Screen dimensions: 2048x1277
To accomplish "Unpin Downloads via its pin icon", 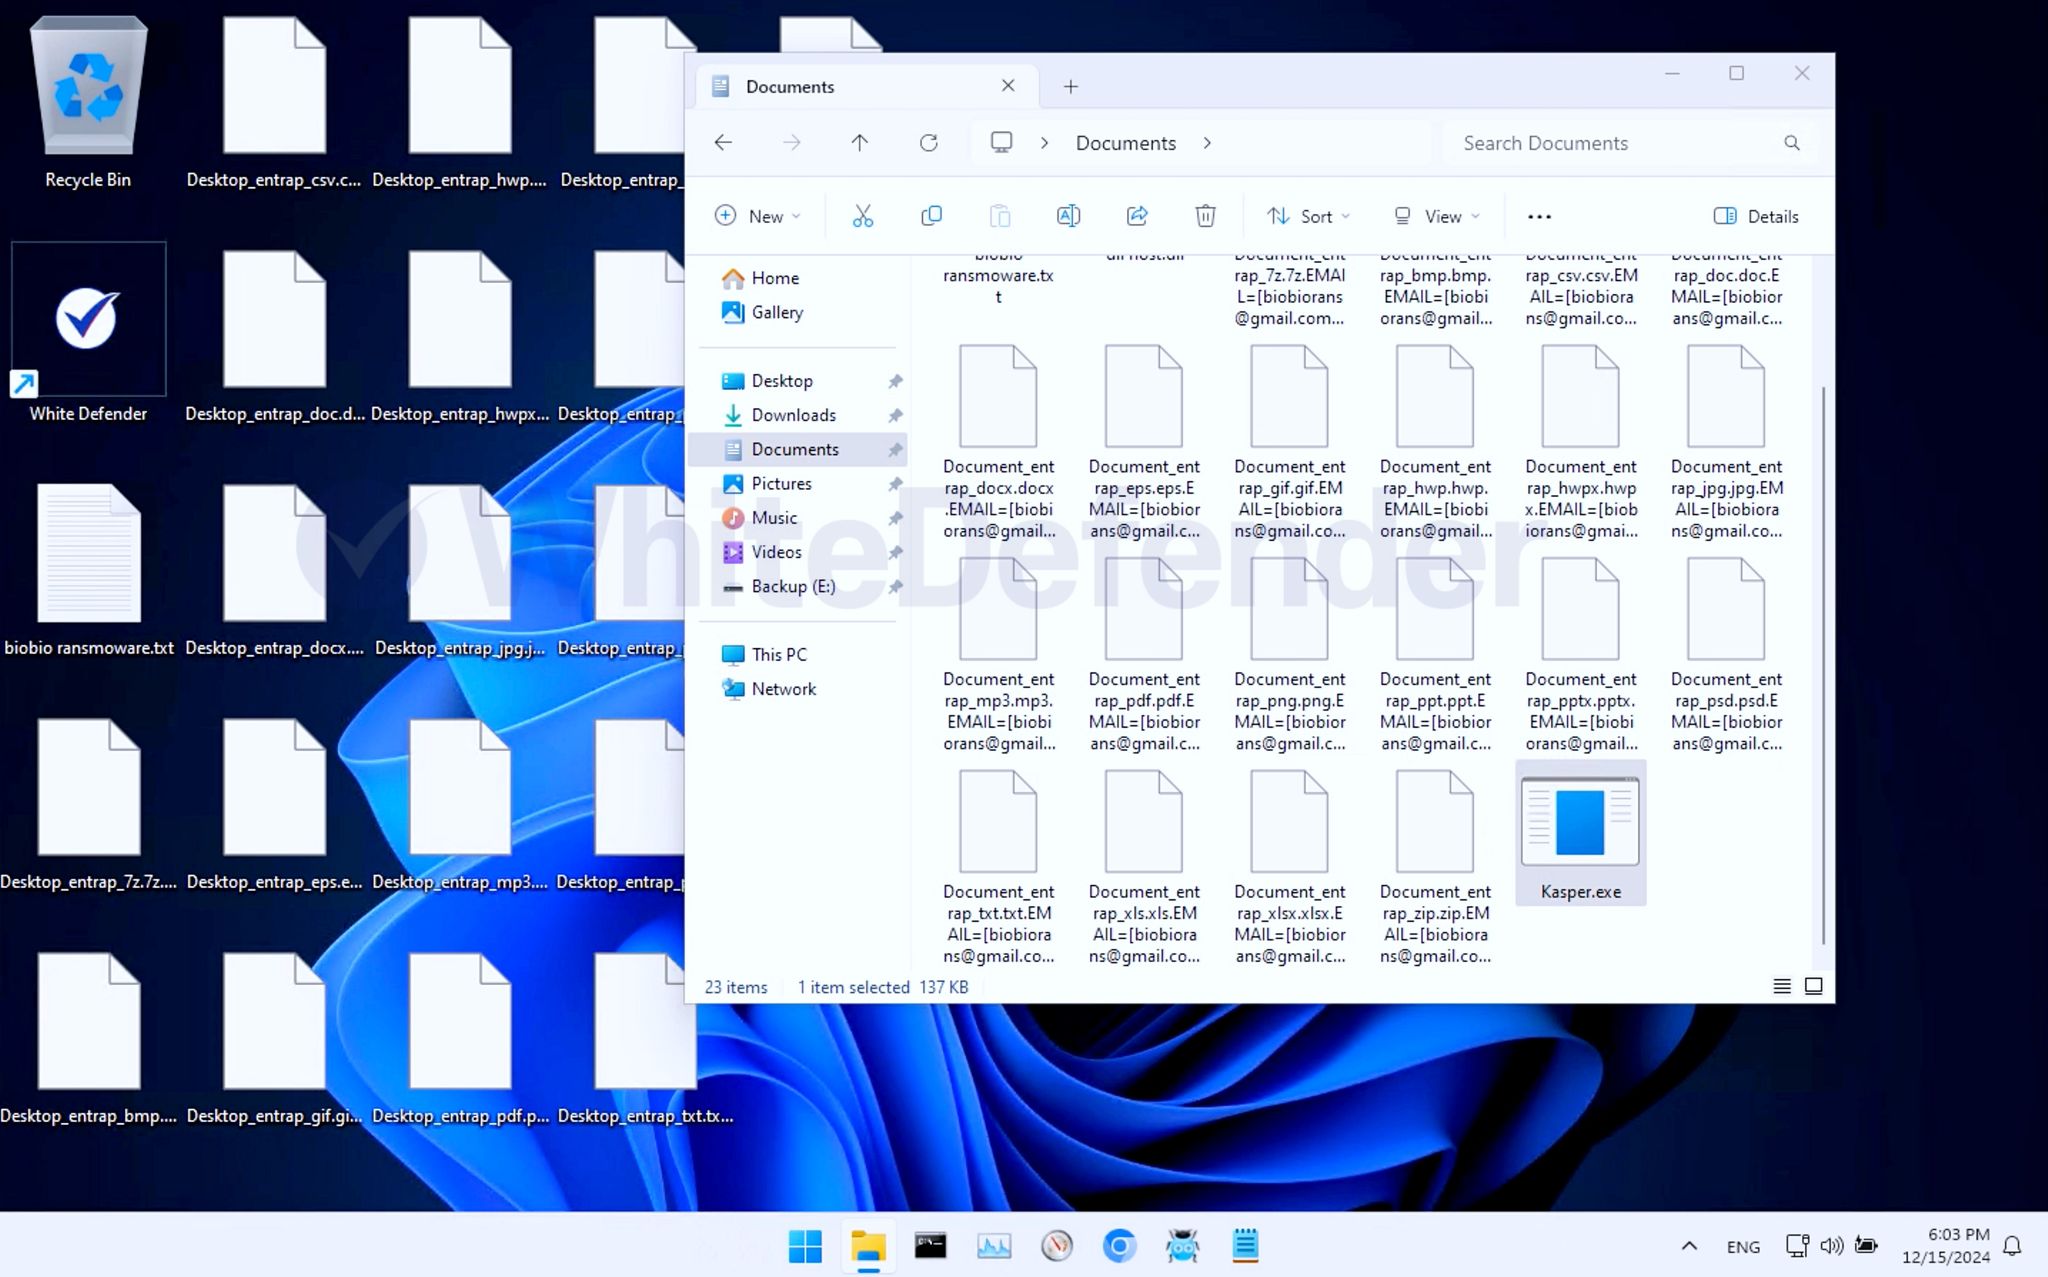I will pyautogui.click(x=895, y=415).
